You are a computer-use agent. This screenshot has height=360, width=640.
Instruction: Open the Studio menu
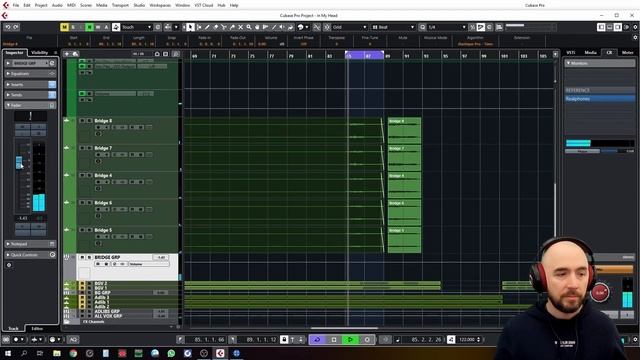(x=139, y=5)
